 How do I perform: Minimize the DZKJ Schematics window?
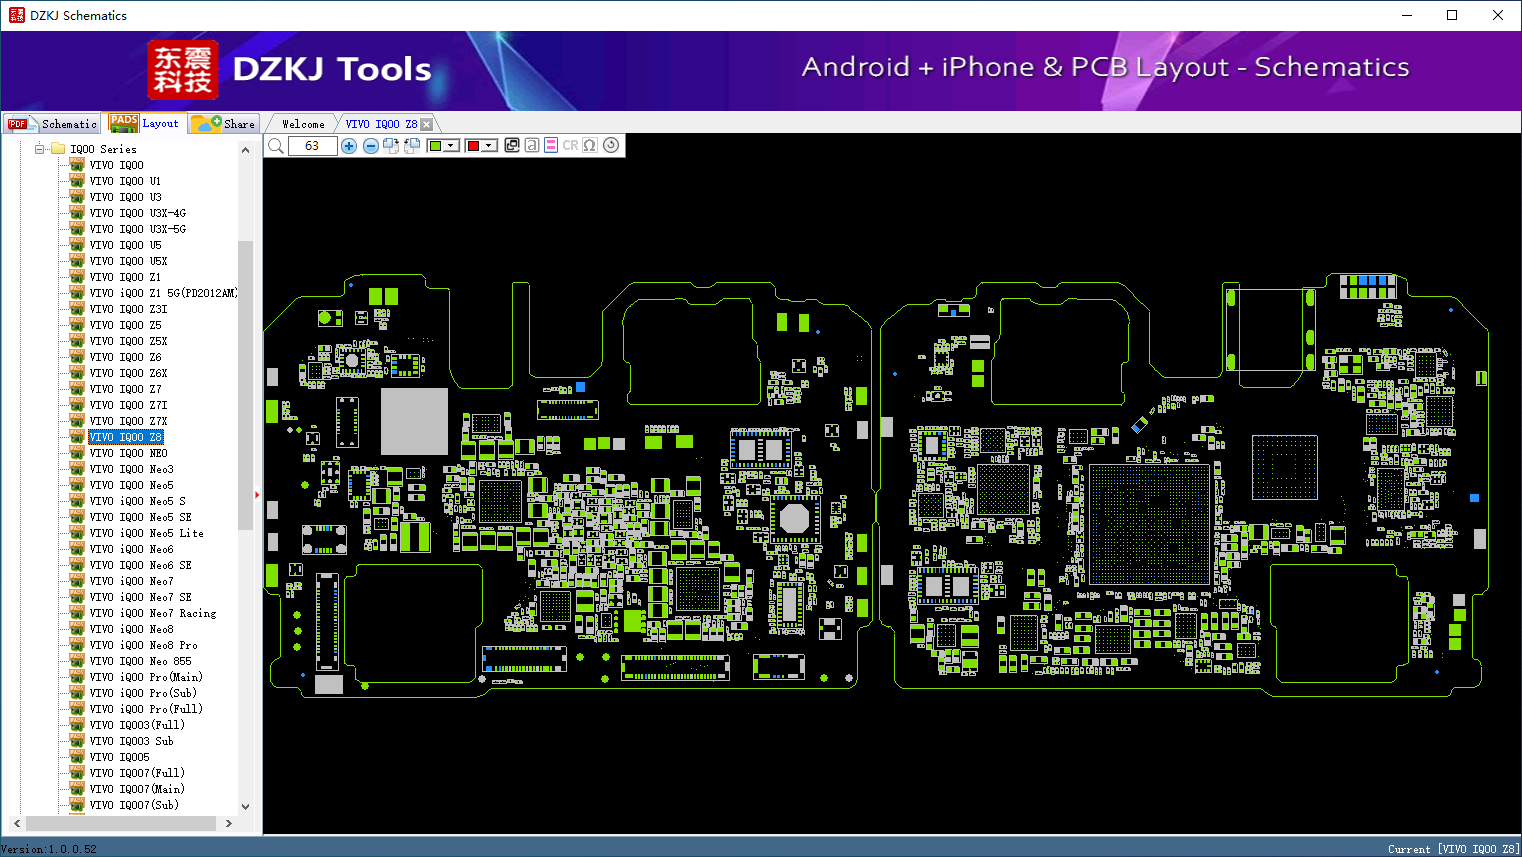coord(1406,15)
